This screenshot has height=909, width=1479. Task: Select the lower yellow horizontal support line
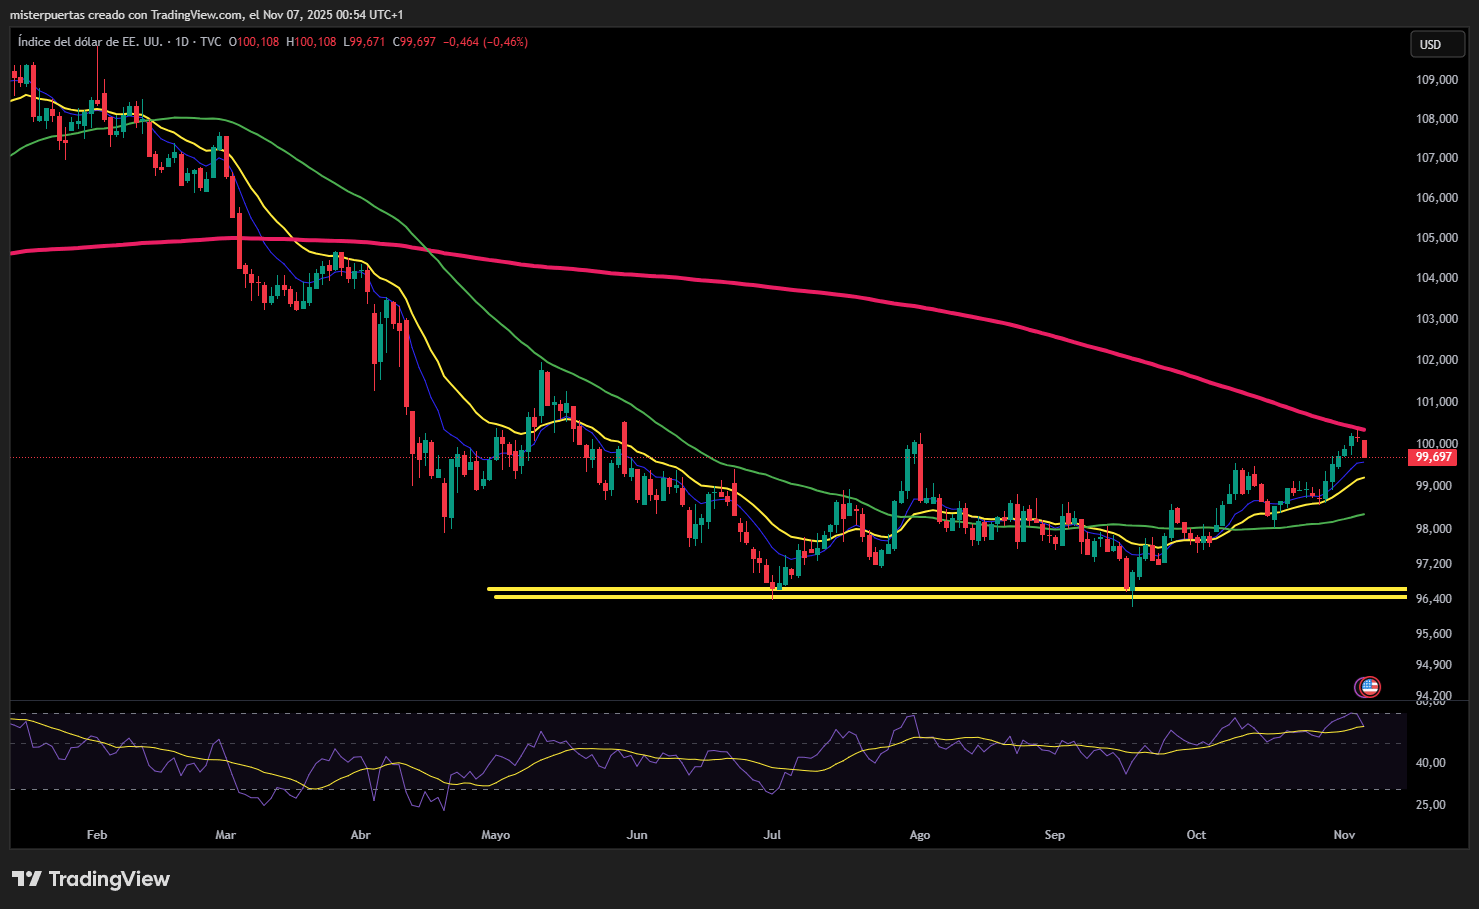point(950,597)
